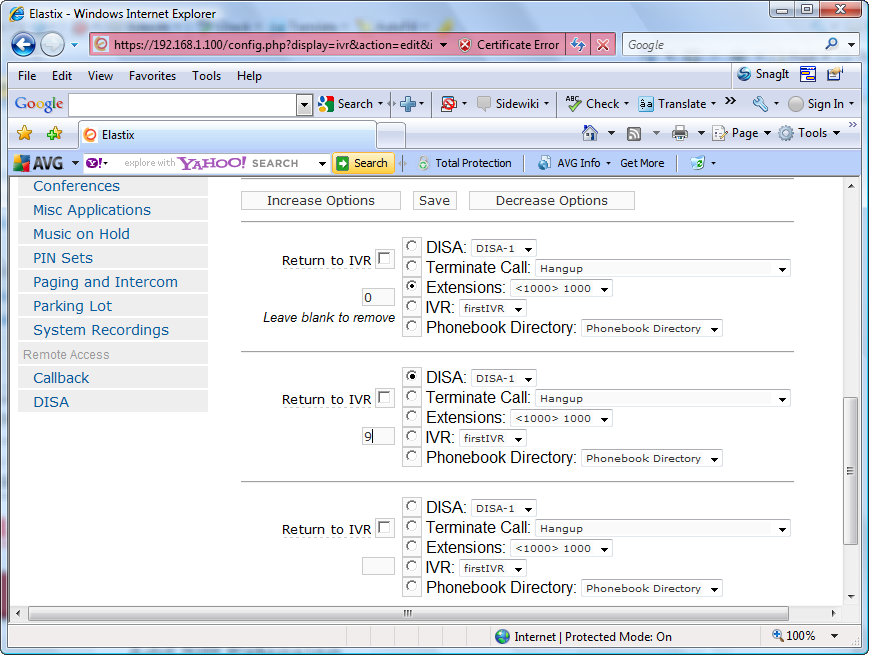Image resolution: width=869 pixels, height=655 pixels.
Task: Open the first Extensions dropdown
Action: 561,288
